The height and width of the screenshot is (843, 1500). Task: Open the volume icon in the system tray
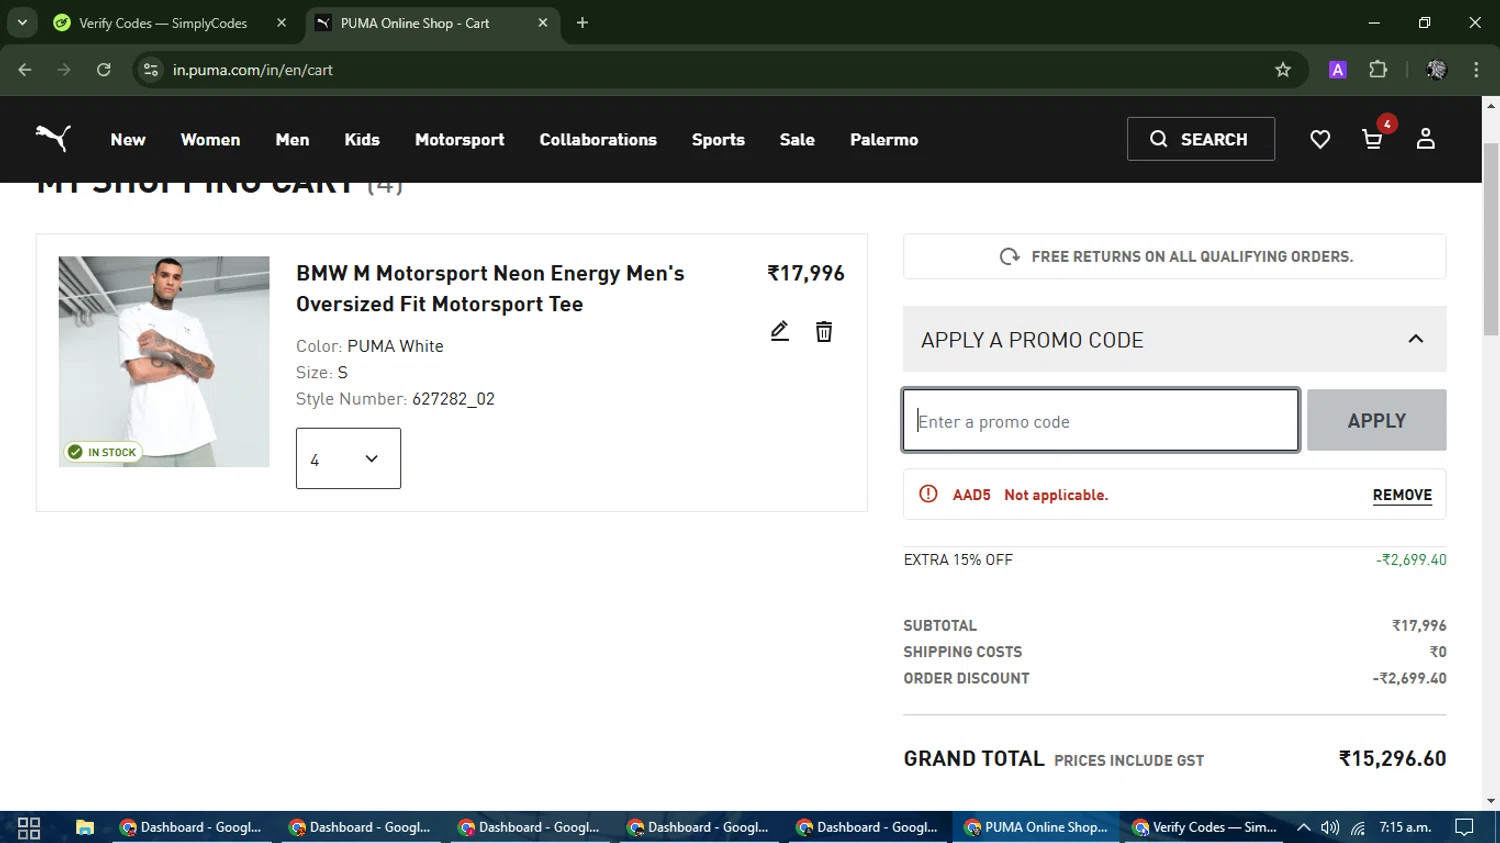pos(1329,827)
